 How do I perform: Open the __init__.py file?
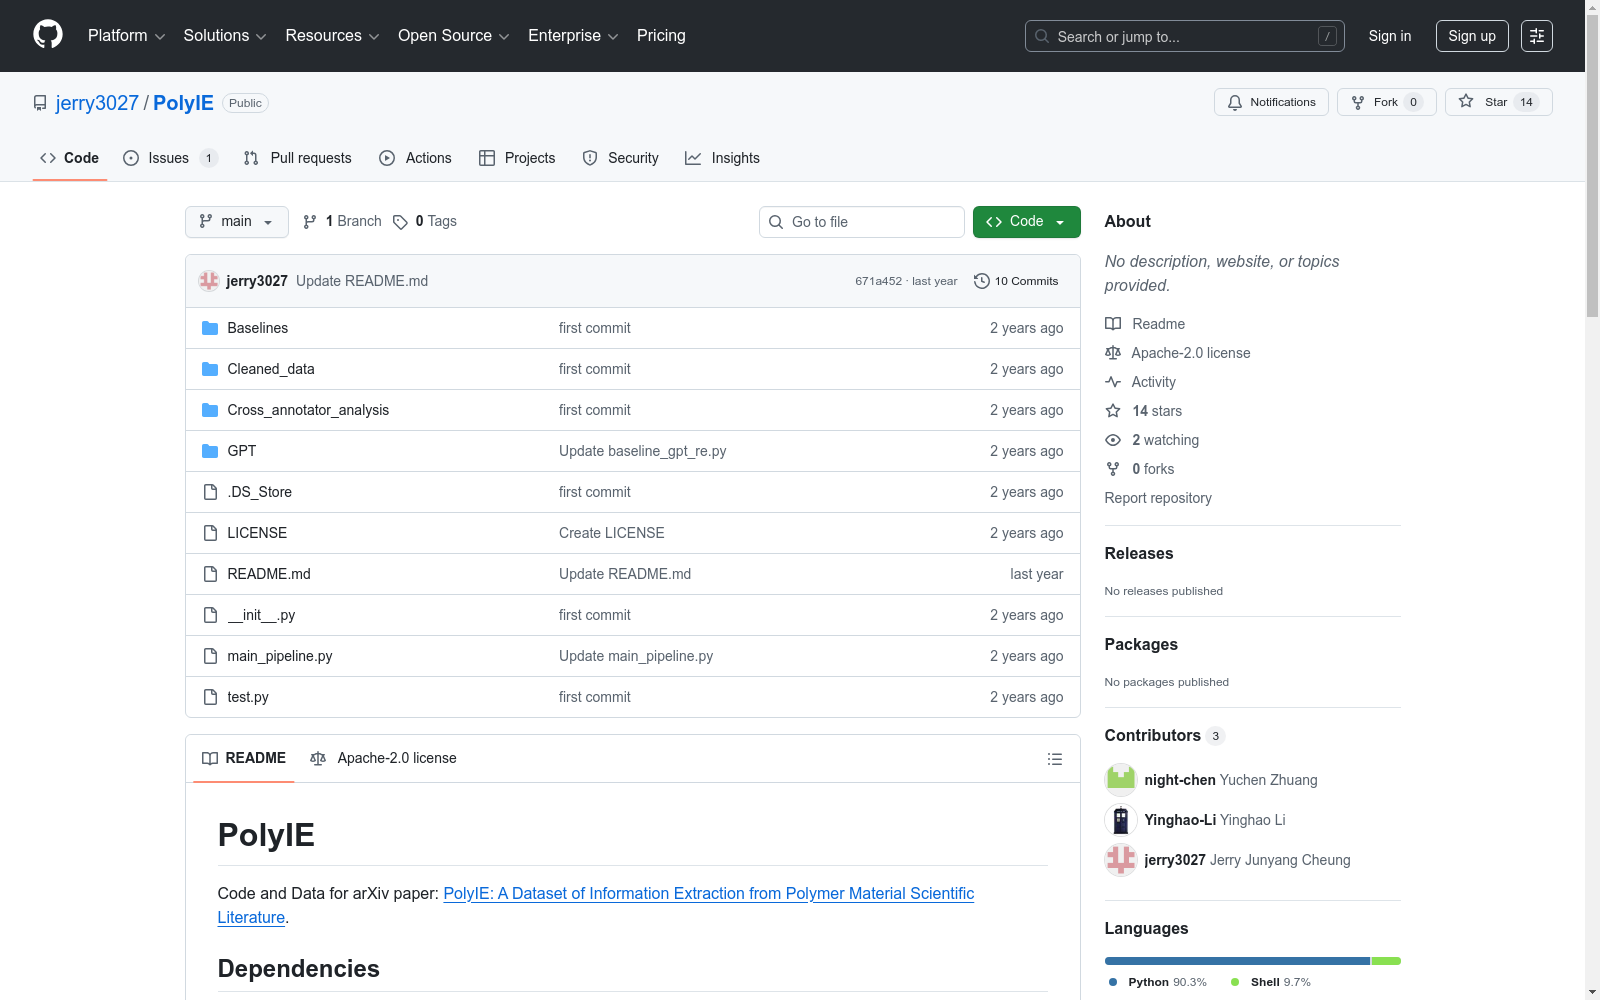tap(261, 615)
